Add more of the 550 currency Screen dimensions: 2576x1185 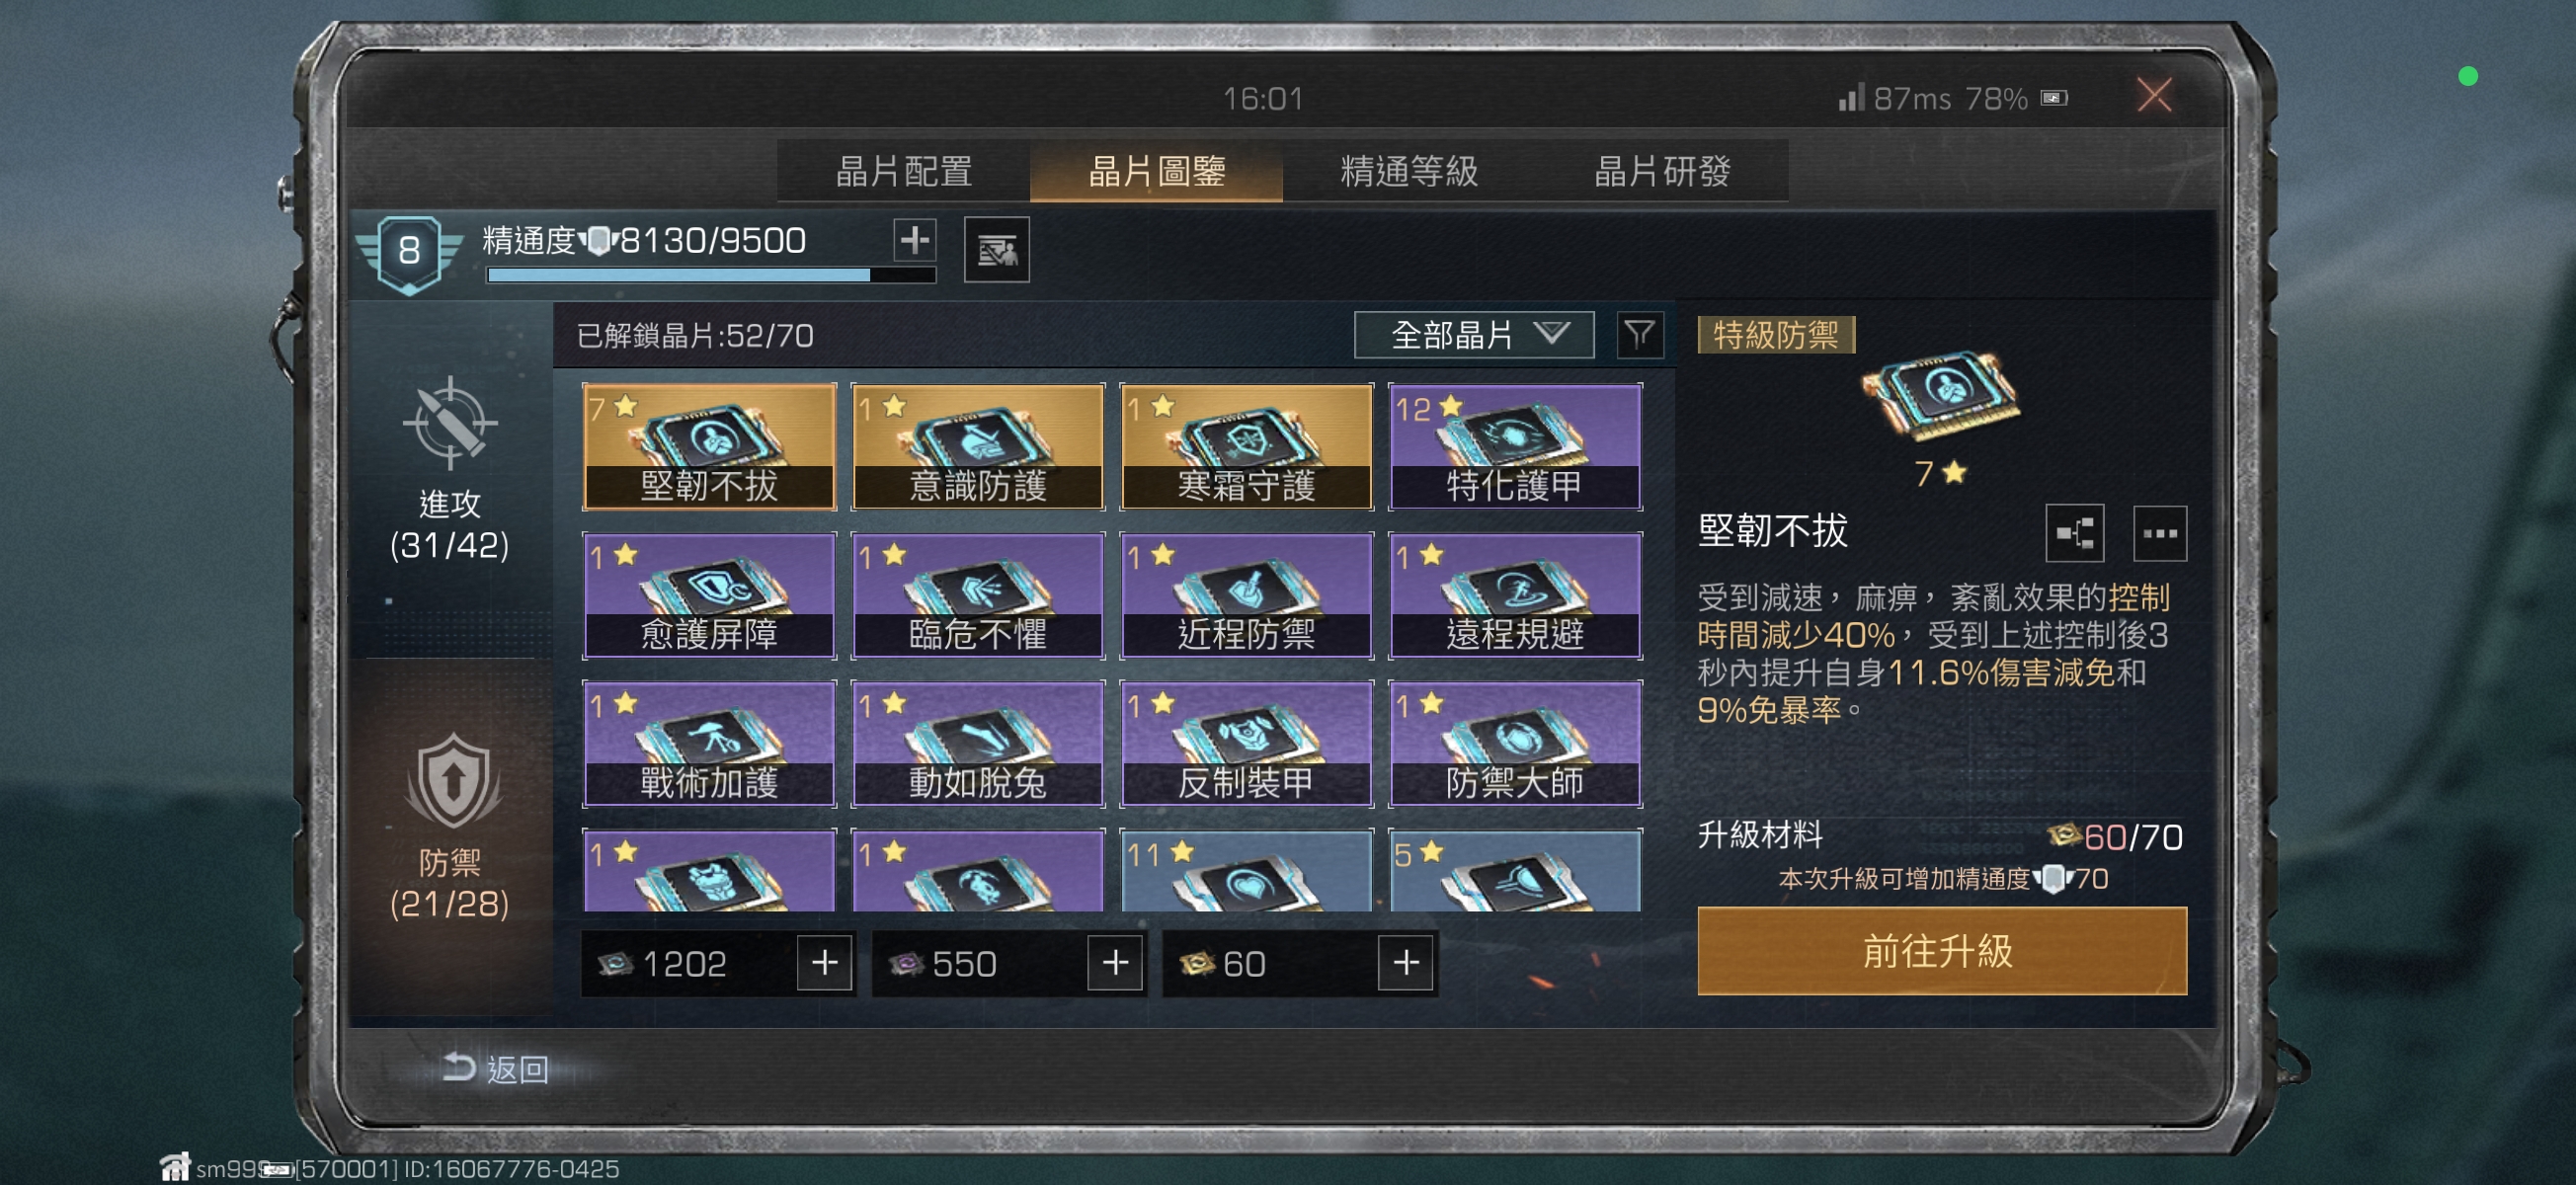1114,963
